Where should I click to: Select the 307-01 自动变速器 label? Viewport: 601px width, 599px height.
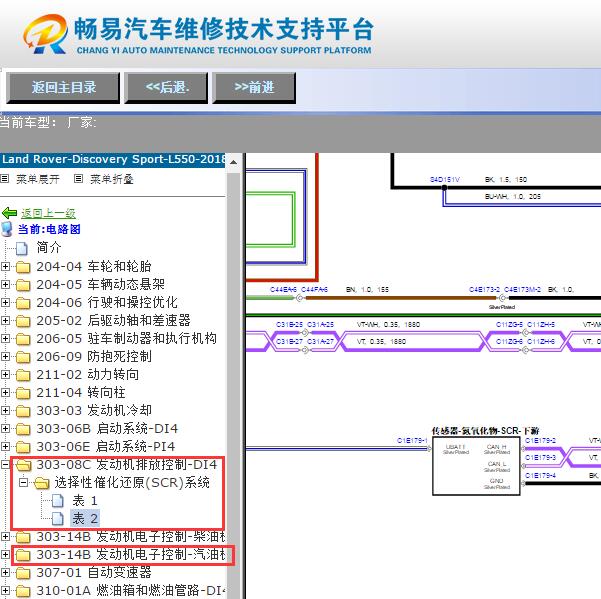[94, 573]
